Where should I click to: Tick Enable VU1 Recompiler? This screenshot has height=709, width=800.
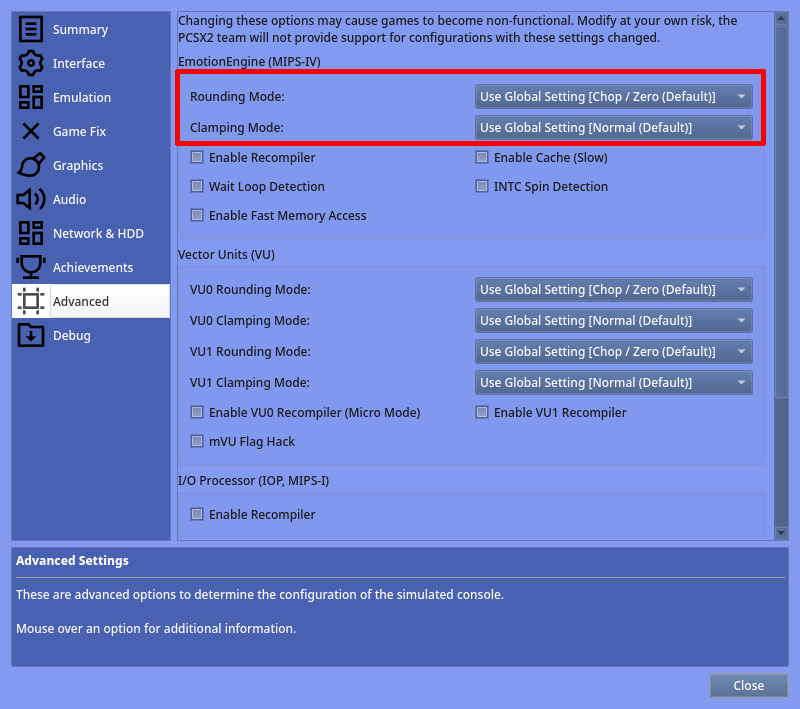482,413
